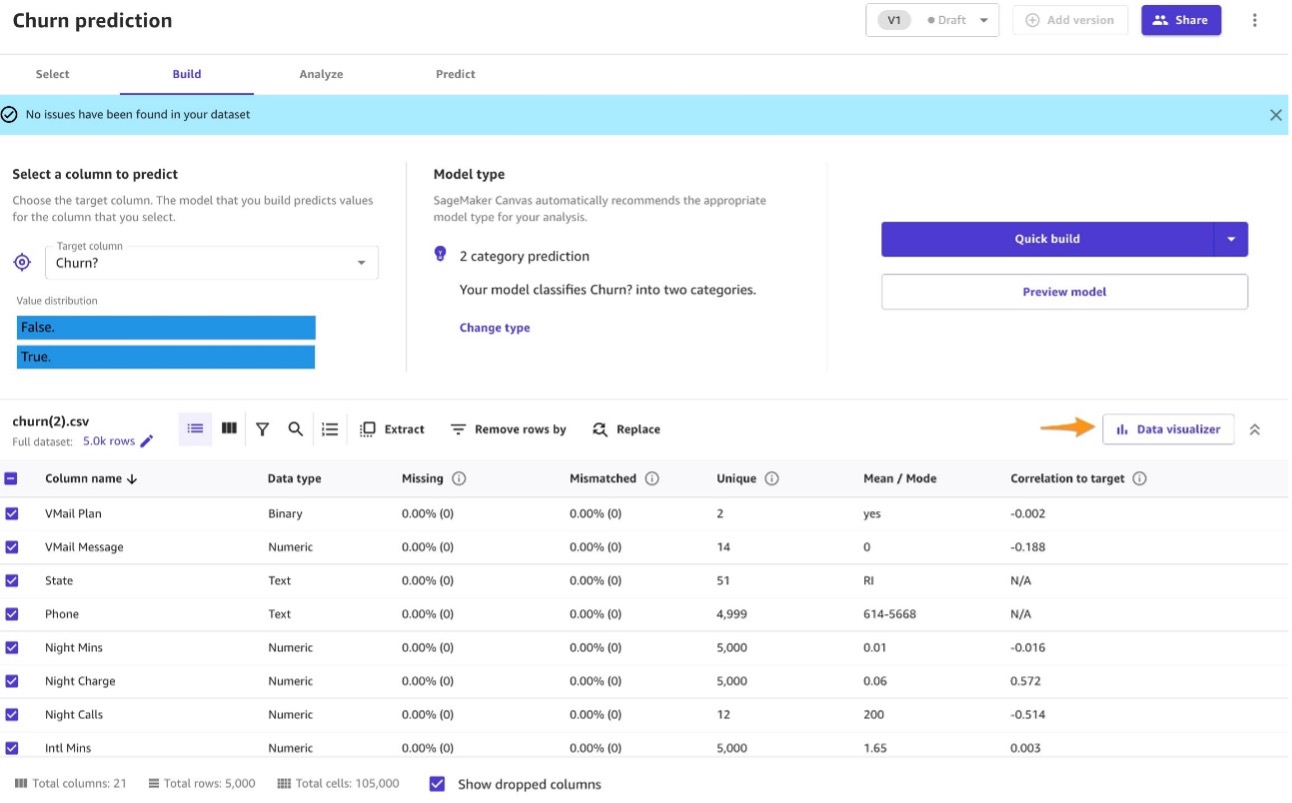This screenshot has width=1292, height=803.
Task: Open the Remove rows by menu
Action: click(508, 429)
